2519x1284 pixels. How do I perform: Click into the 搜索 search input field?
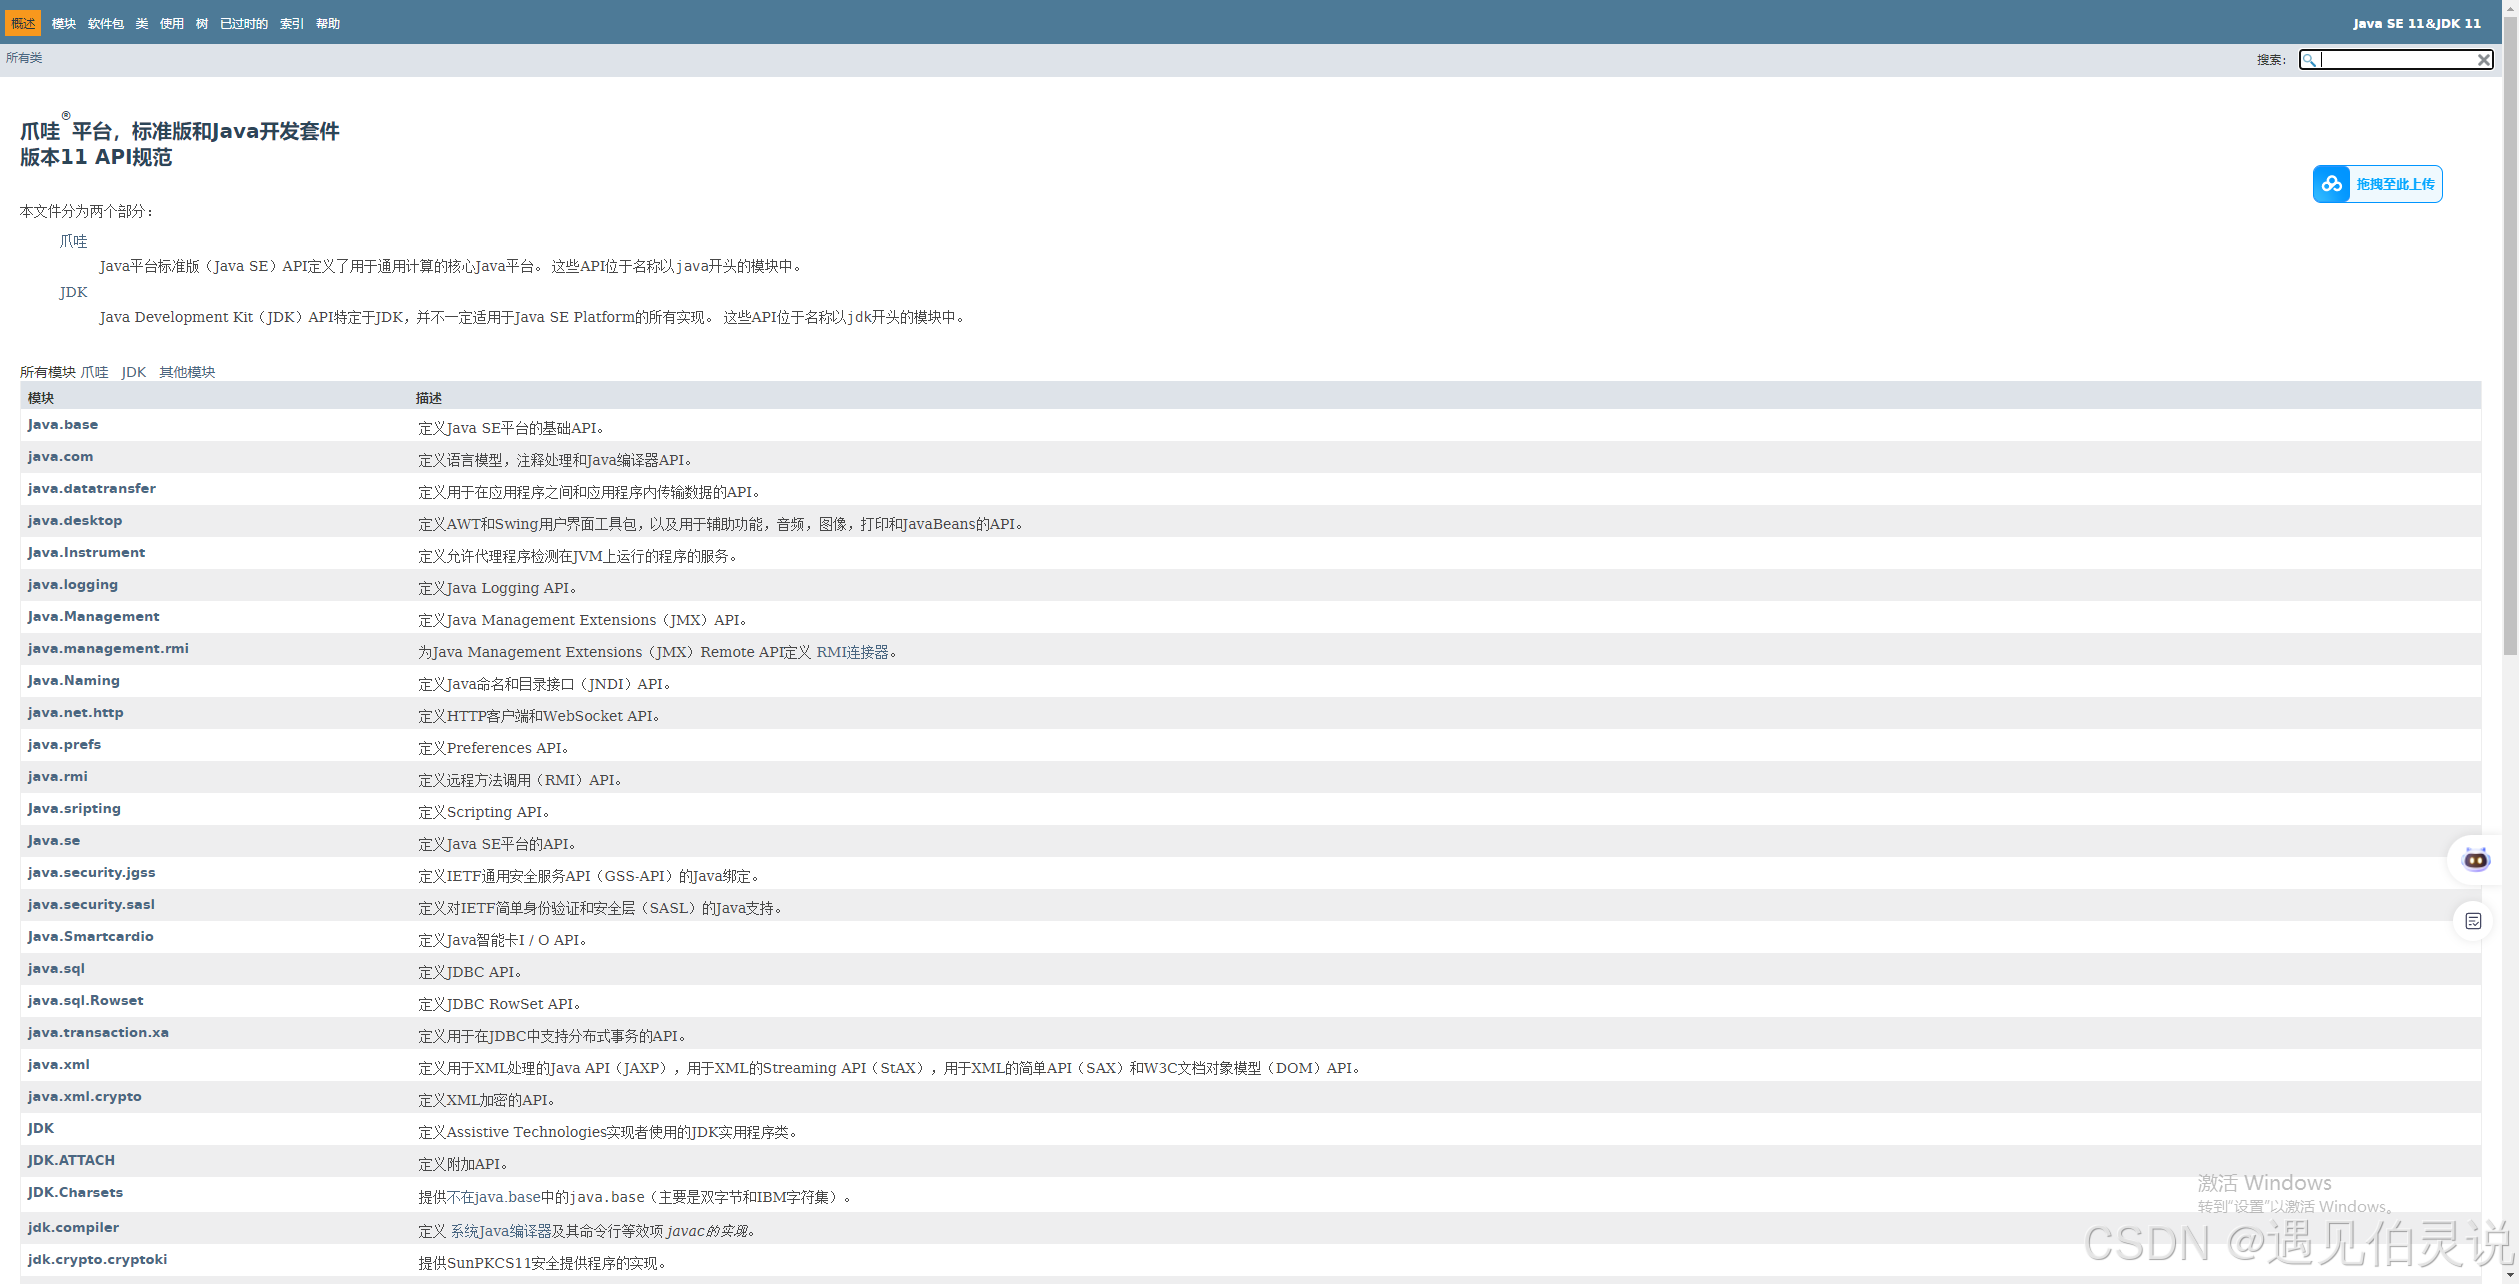2397,60
